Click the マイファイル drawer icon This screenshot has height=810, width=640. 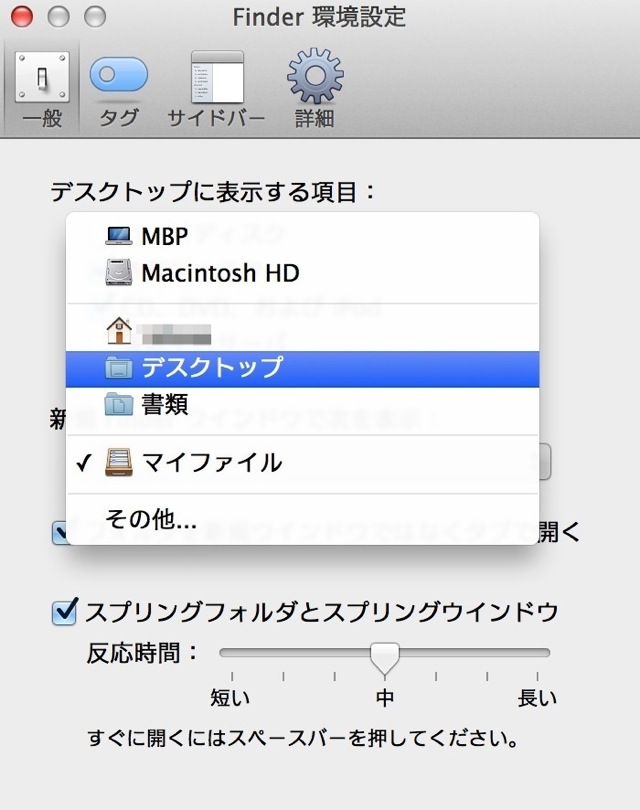pos(119,462)
